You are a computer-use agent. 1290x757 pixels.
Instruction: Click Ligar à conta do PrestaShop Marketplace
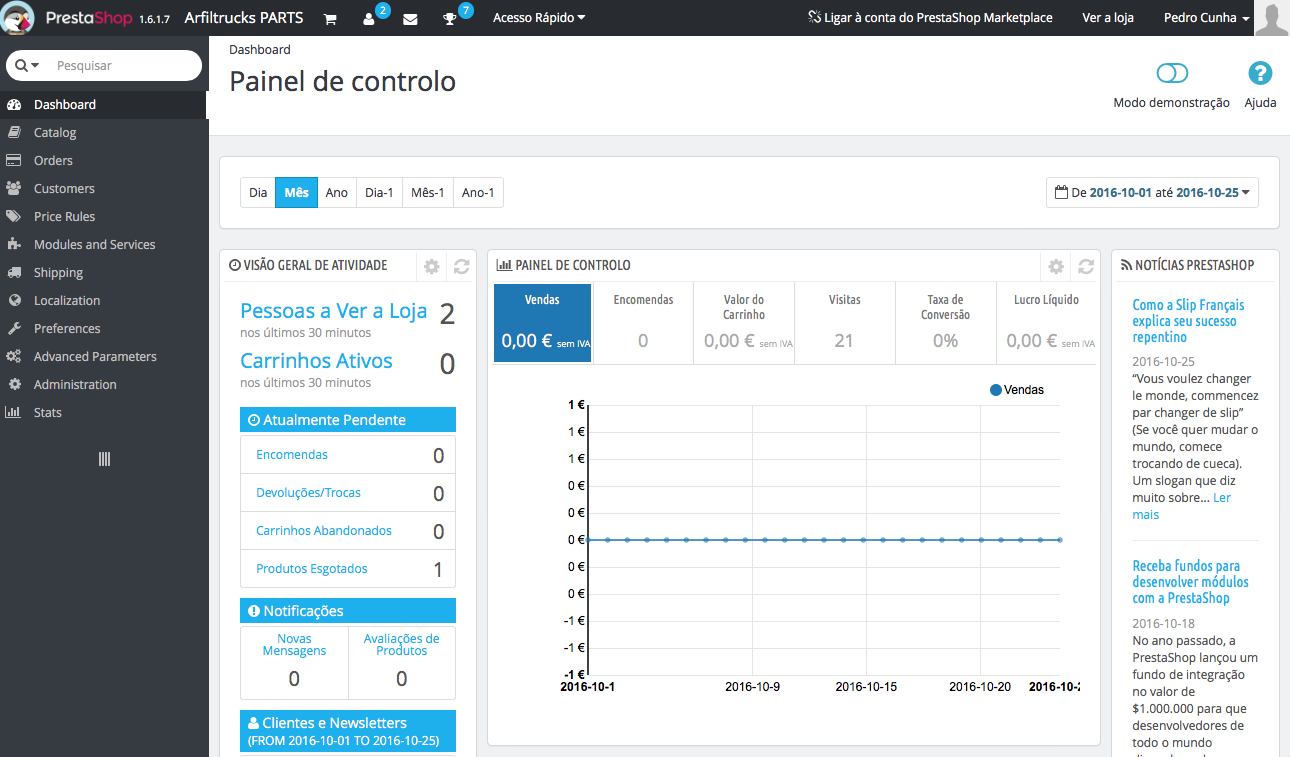click(x=930, y=18)
